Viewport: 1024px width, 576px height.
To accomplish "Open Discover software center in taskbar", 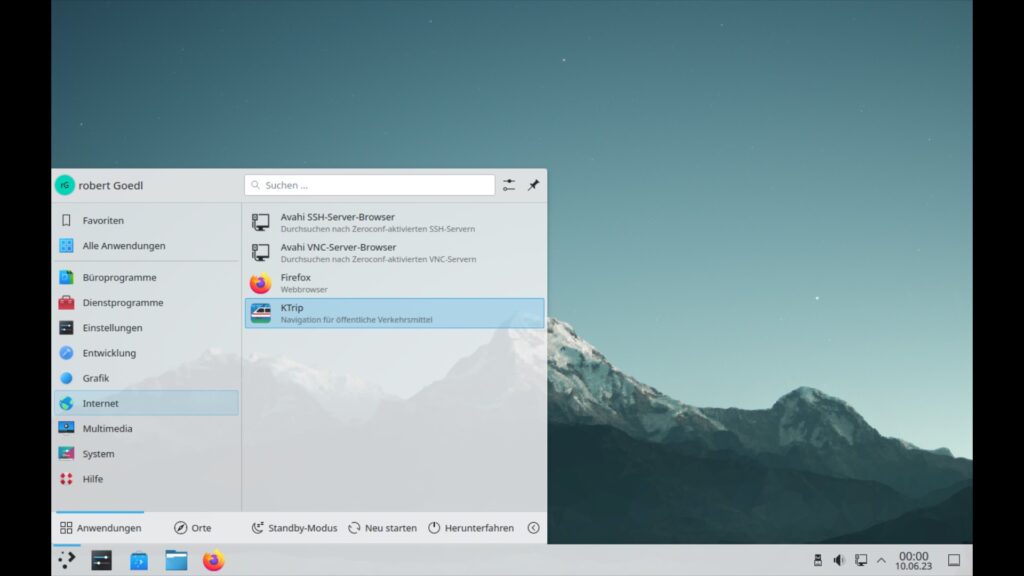I will point(138,560).
